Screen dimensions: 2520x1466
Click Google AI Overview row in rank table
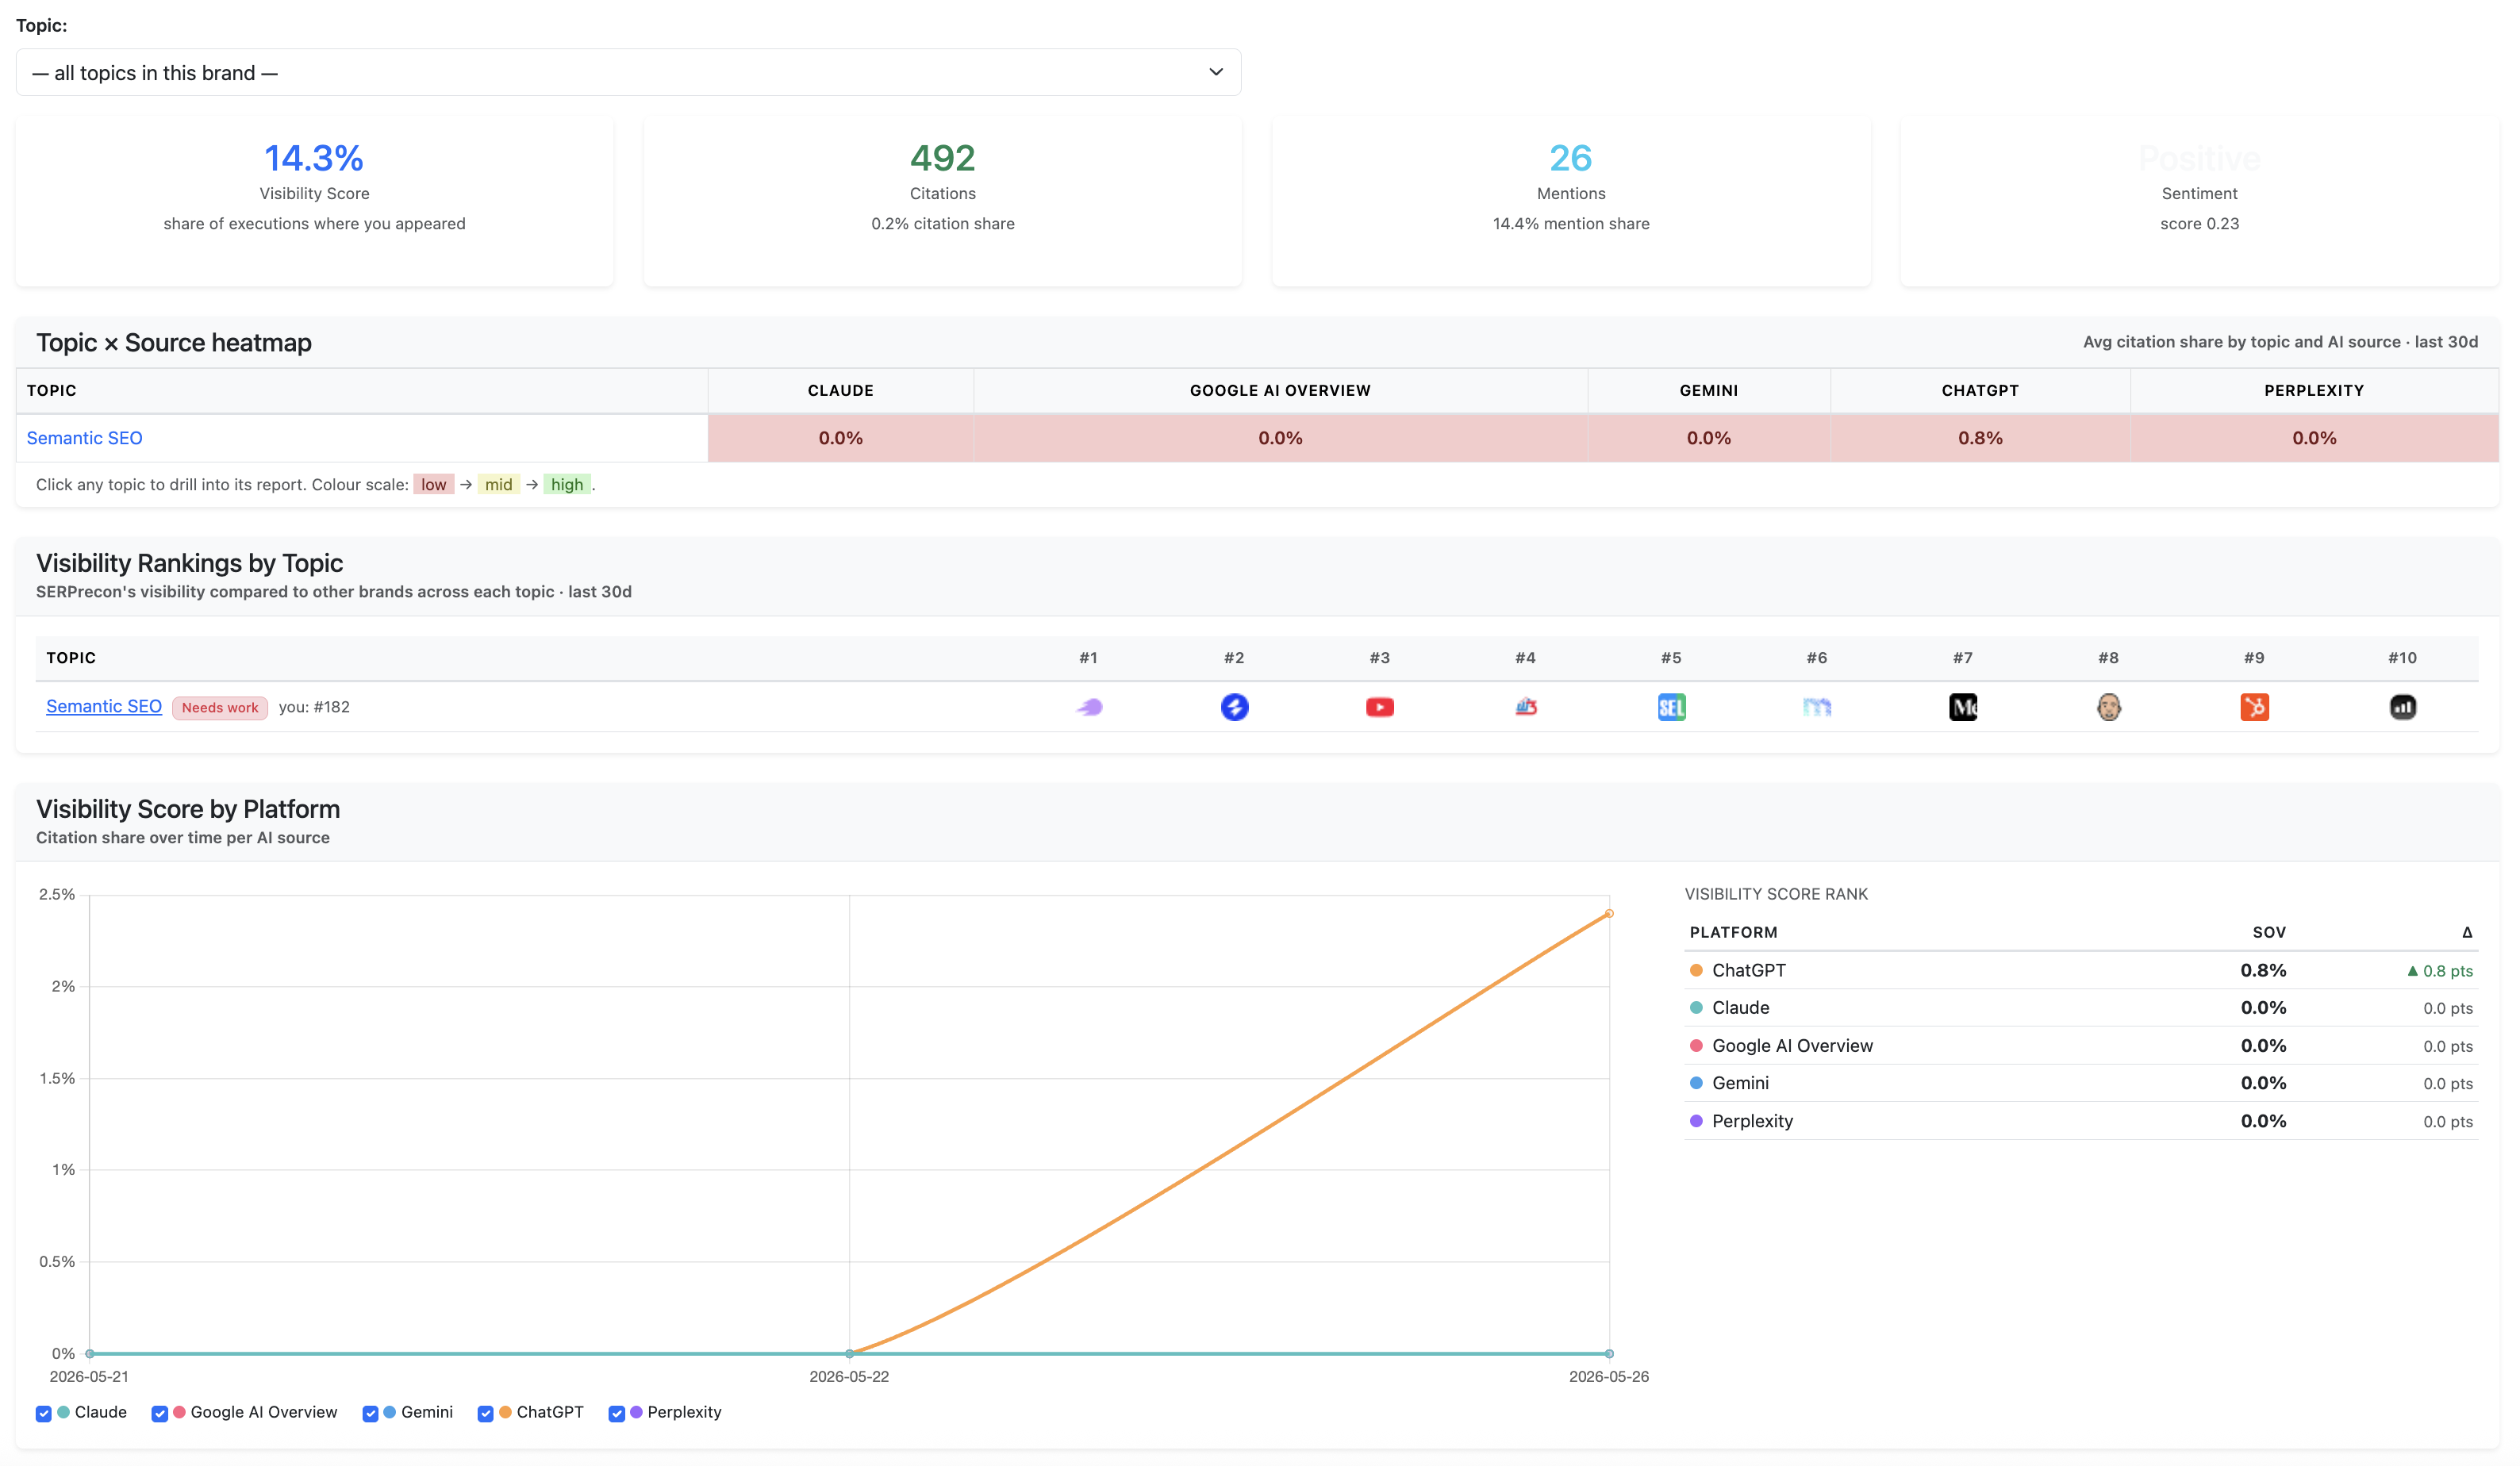point(2081,1046)
